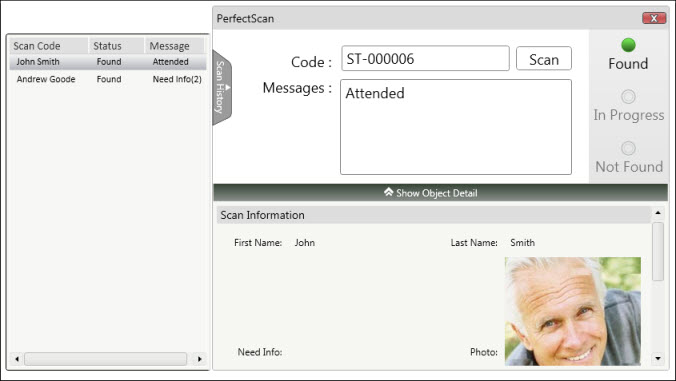Click history list left scroll arrow
This screenshot has height=381, width=676.
pos(17,359)
